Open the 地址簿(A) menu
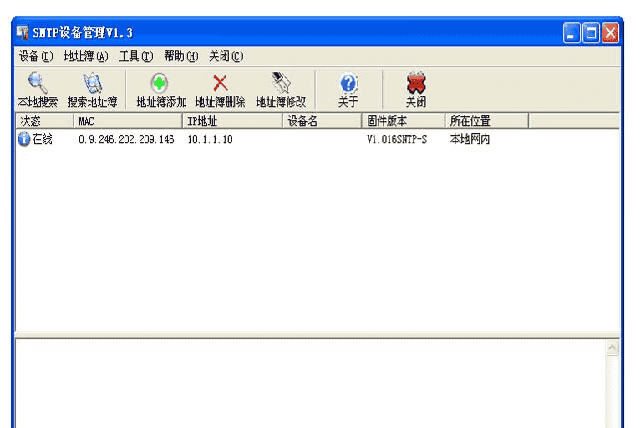The image size is (642, 428). pyautogui.click(x=85, y=56)
